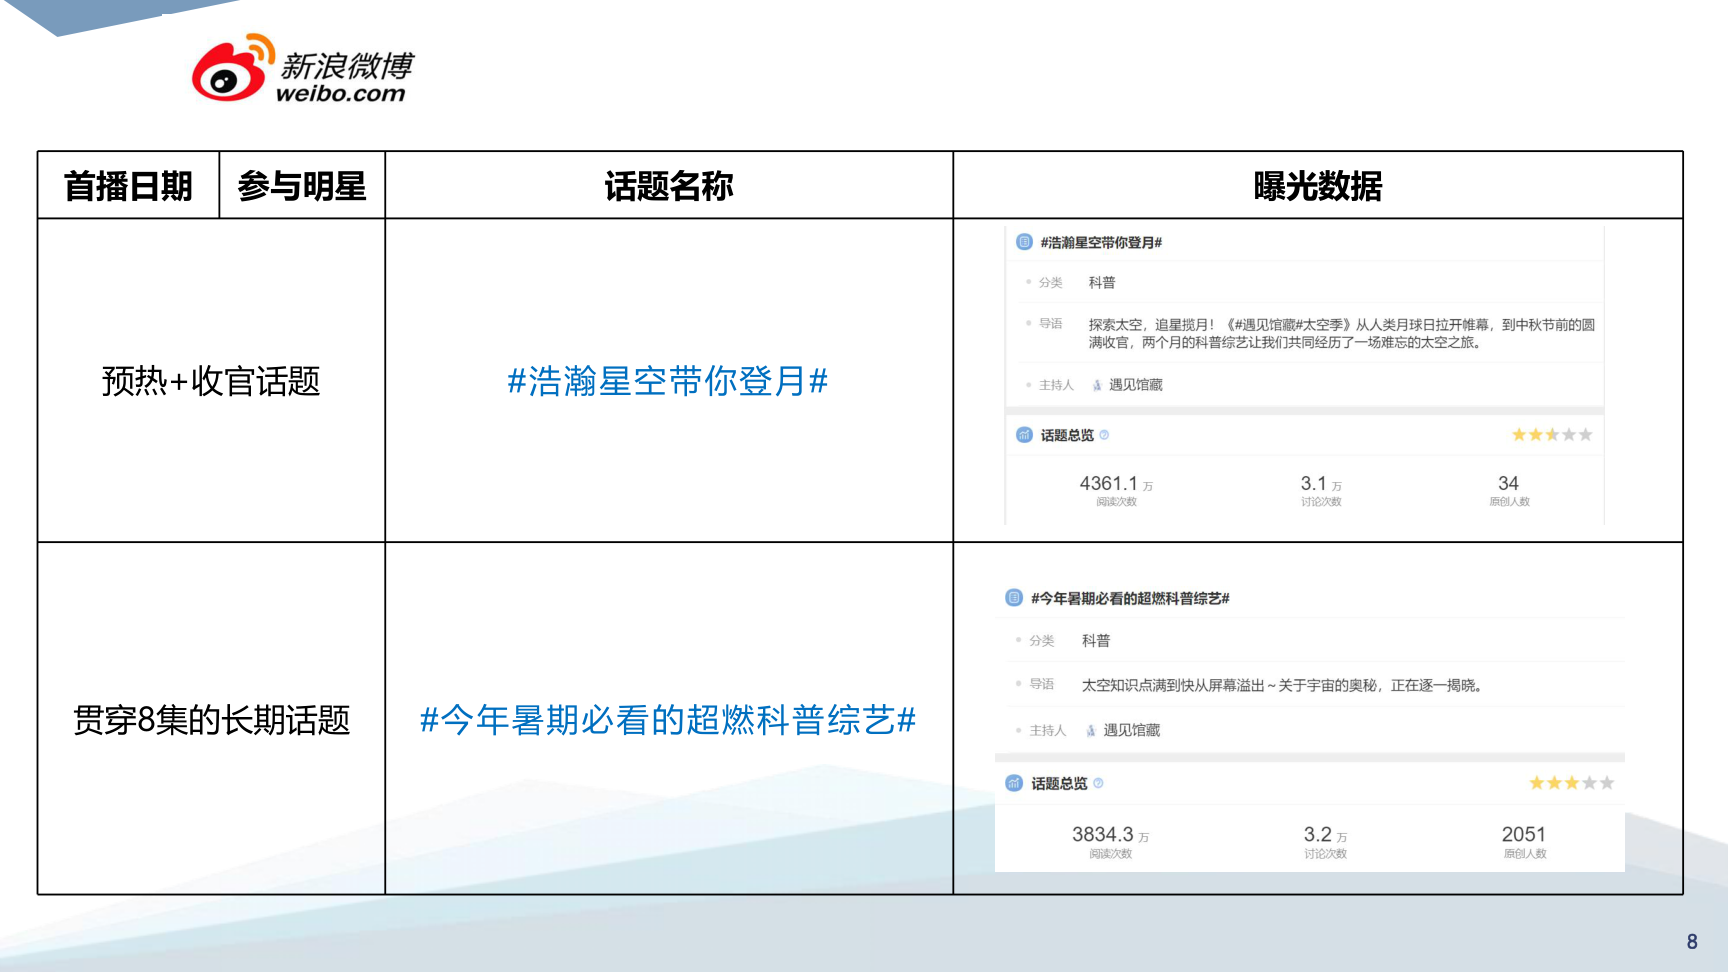1728x972 pixels.
Task: Click the 34 original posters count
Action: point(1509,484)
